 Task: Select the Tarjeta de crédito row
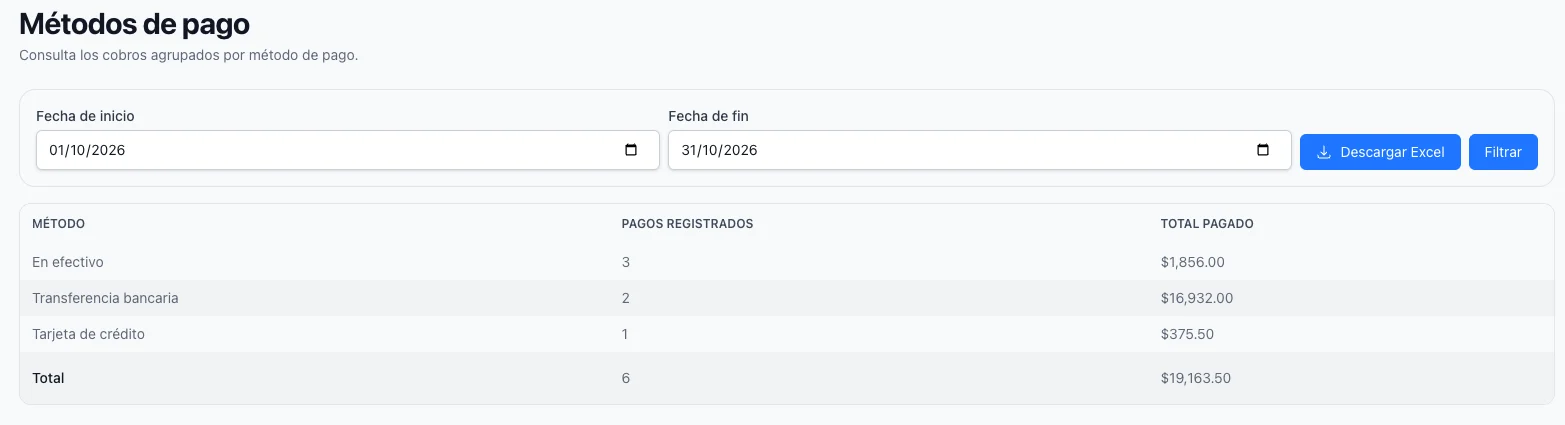tap(787, 334)
